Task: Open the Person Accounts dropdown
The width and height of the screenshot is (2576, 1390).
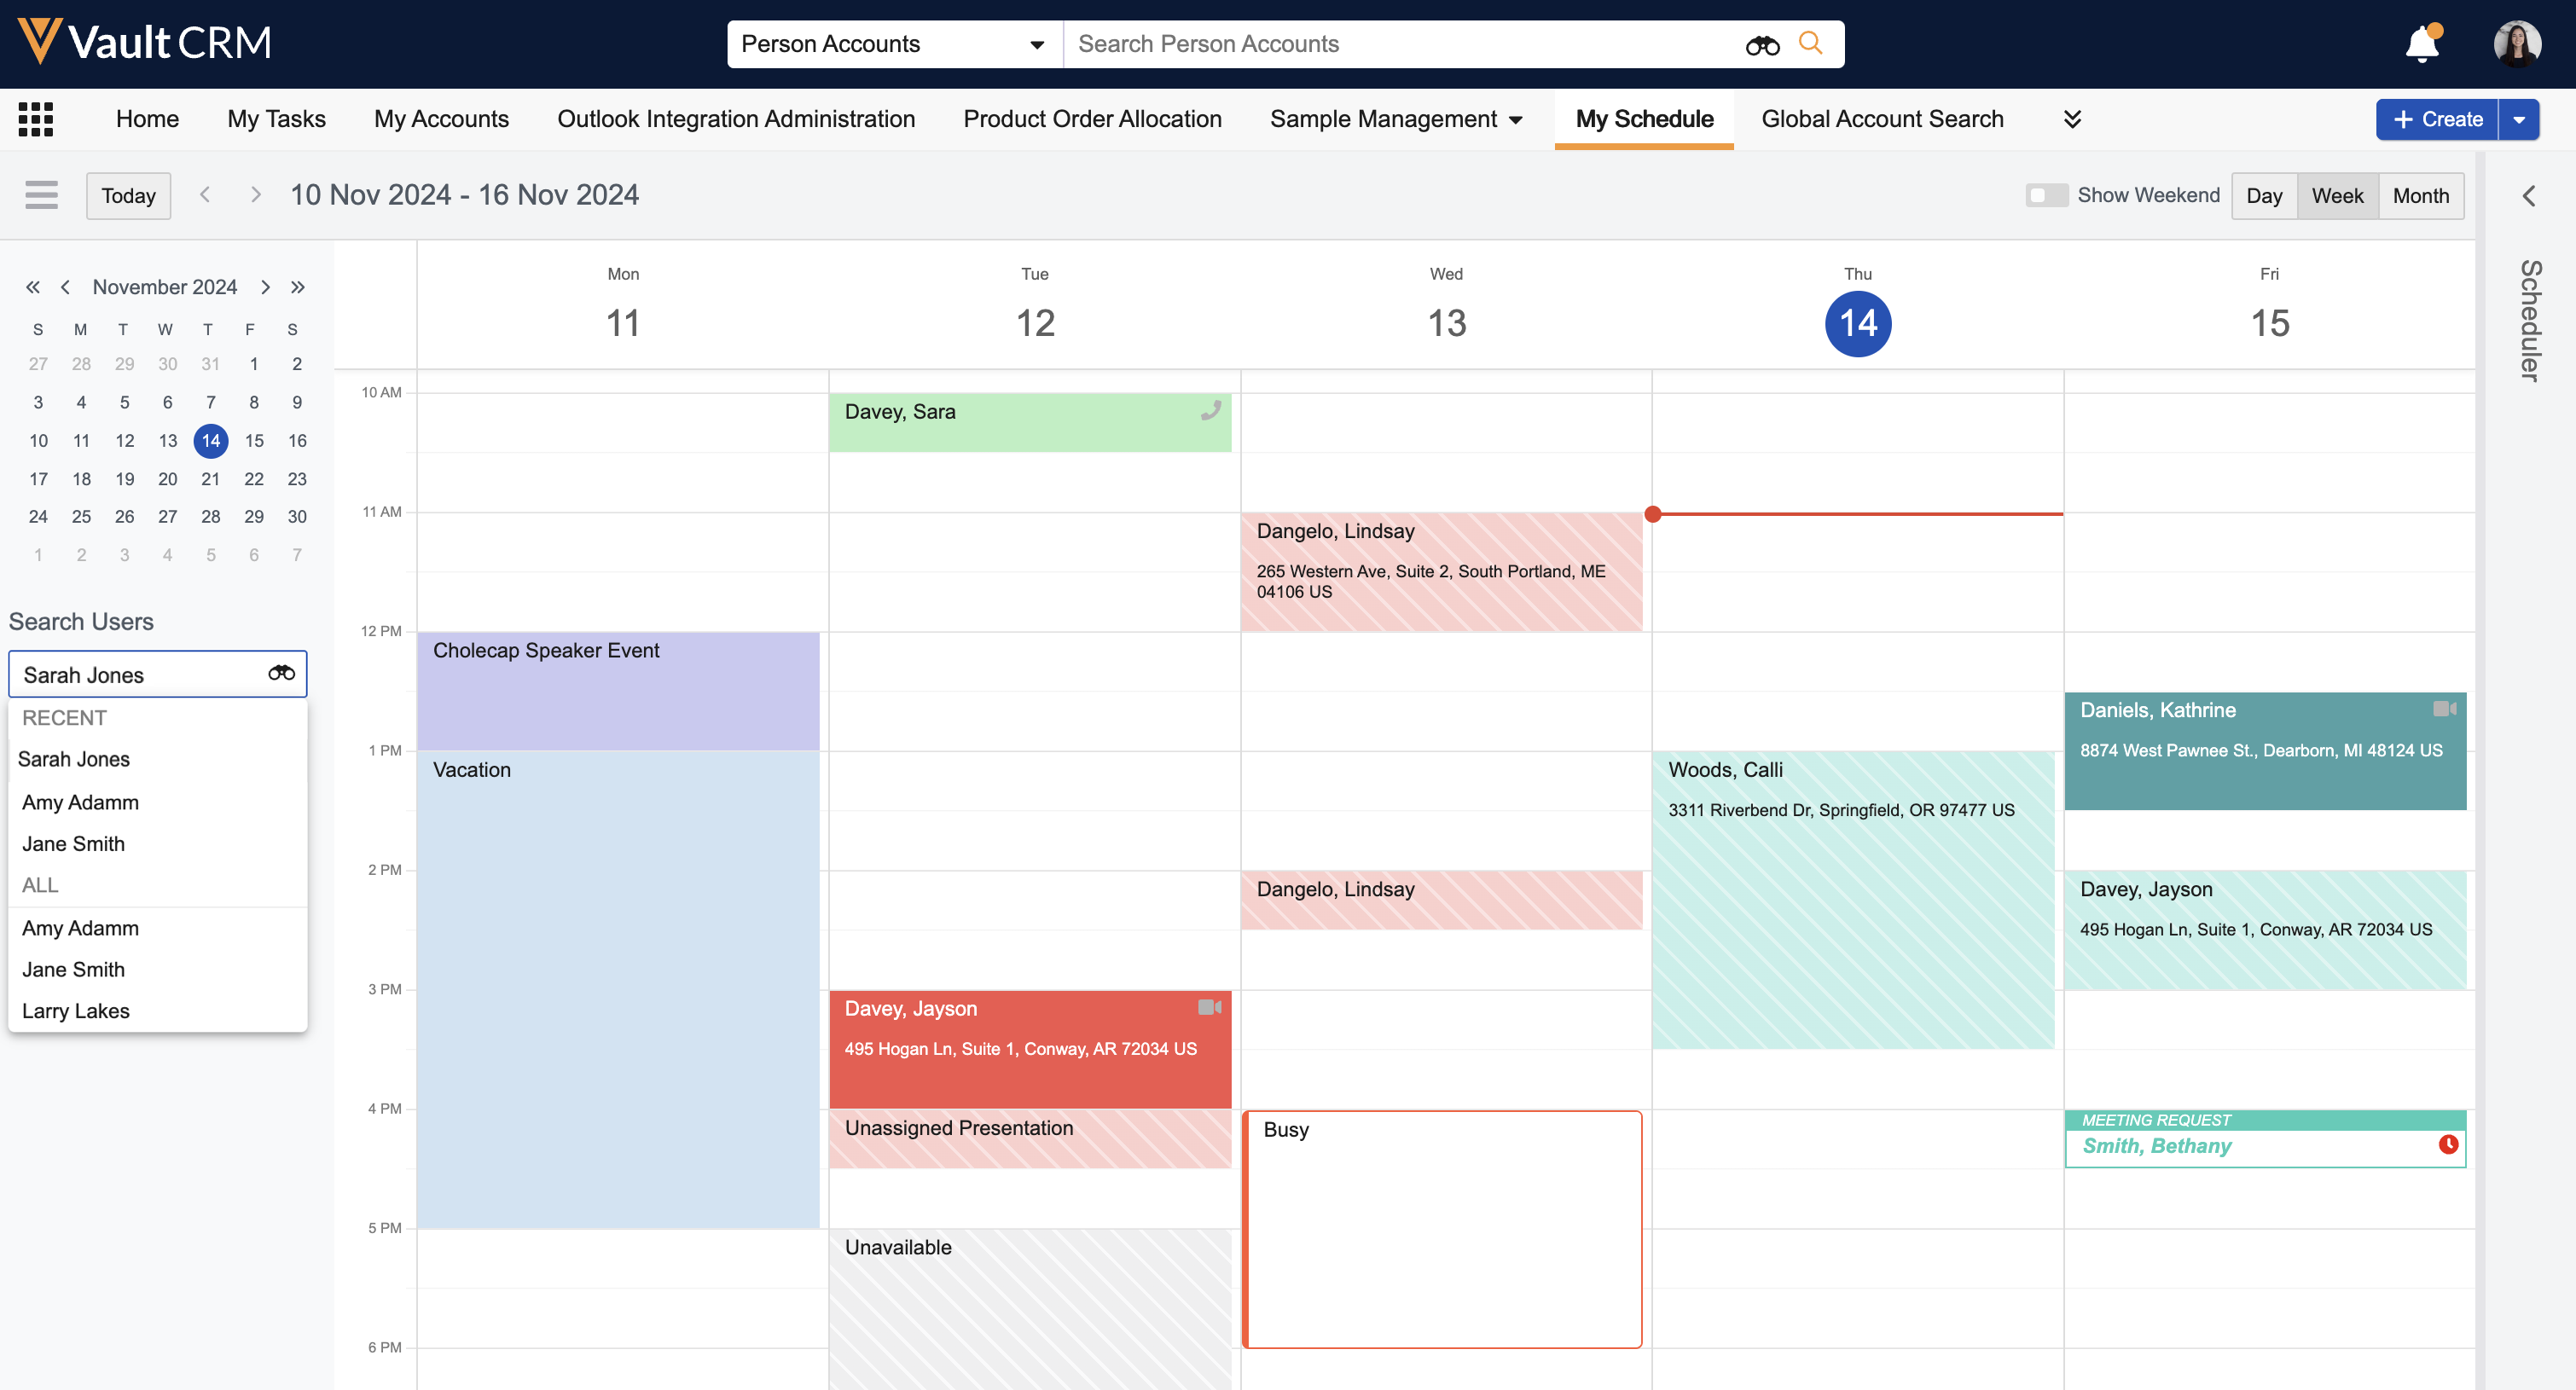Action: [894, 44]
